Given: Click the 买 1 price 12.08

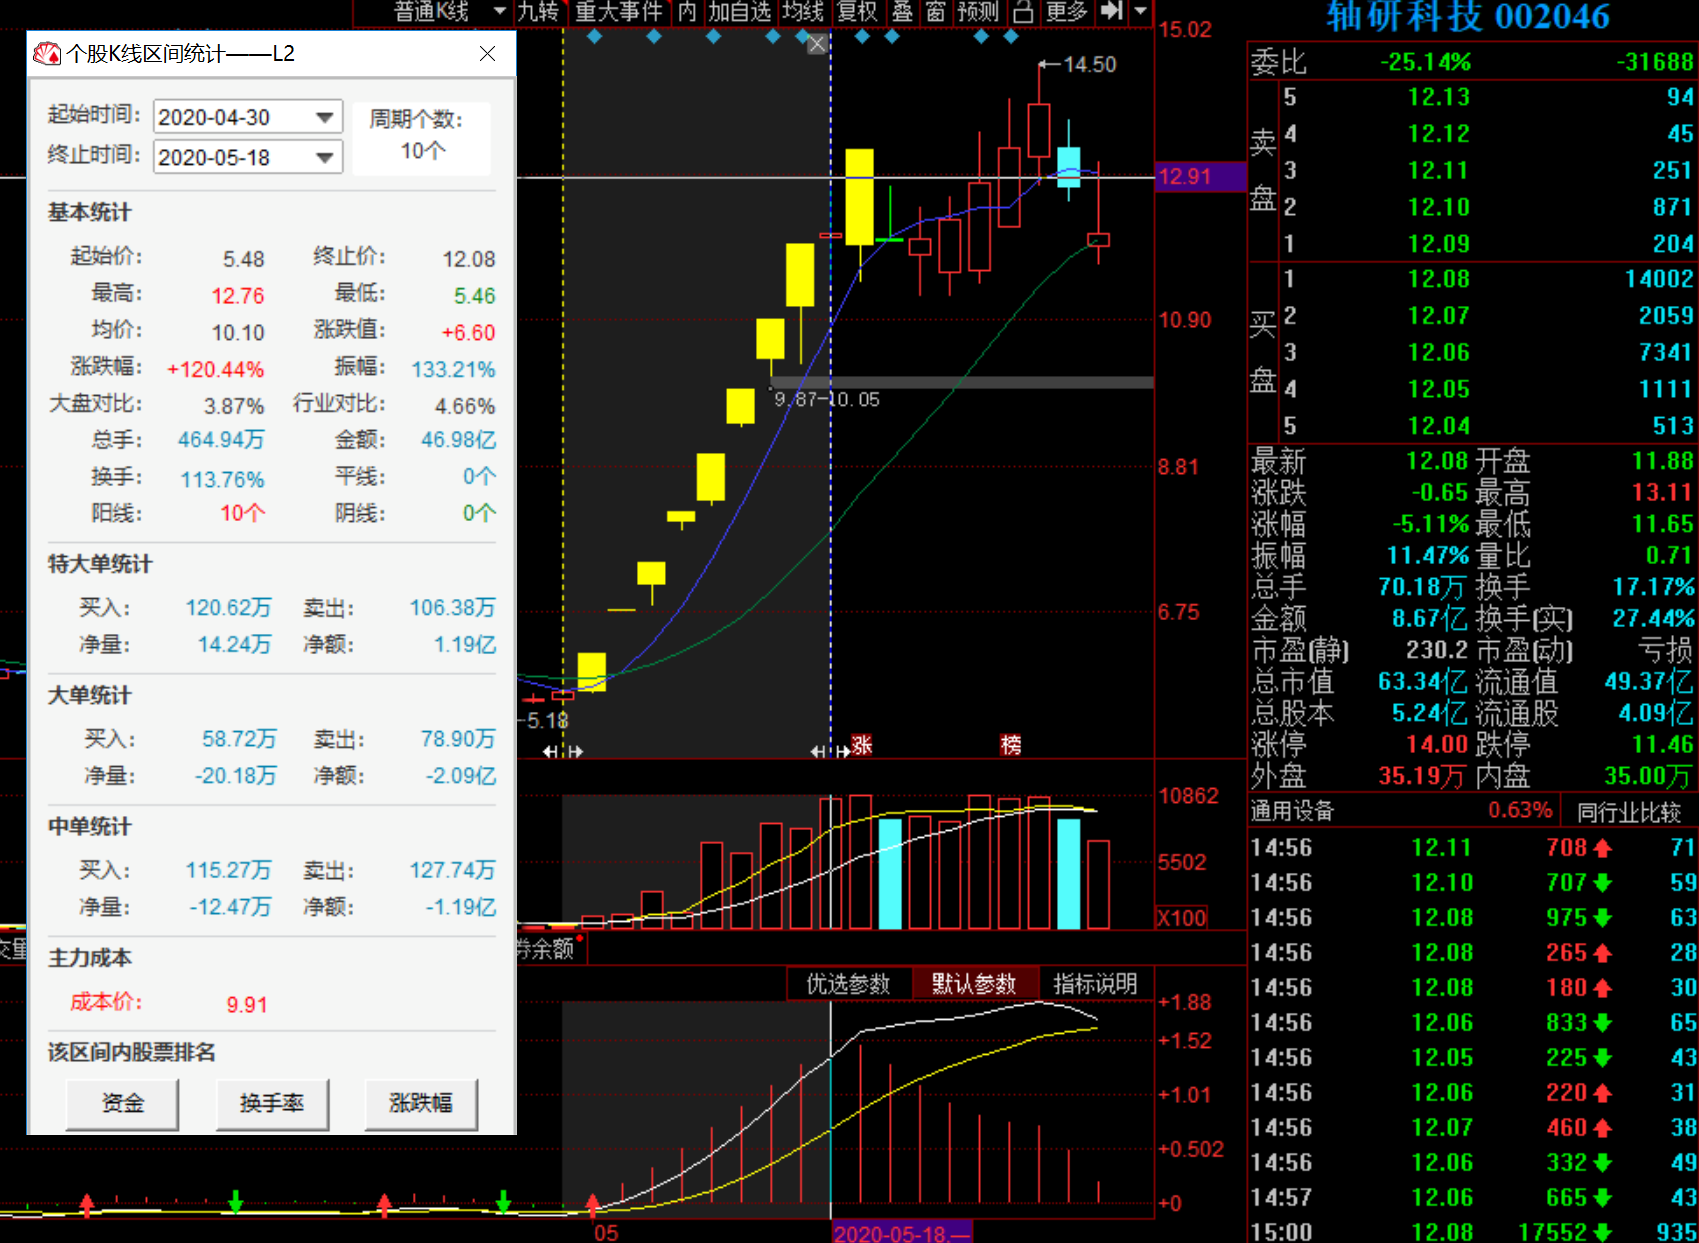Looking at the screenshot, I should tap(1439, 279).
